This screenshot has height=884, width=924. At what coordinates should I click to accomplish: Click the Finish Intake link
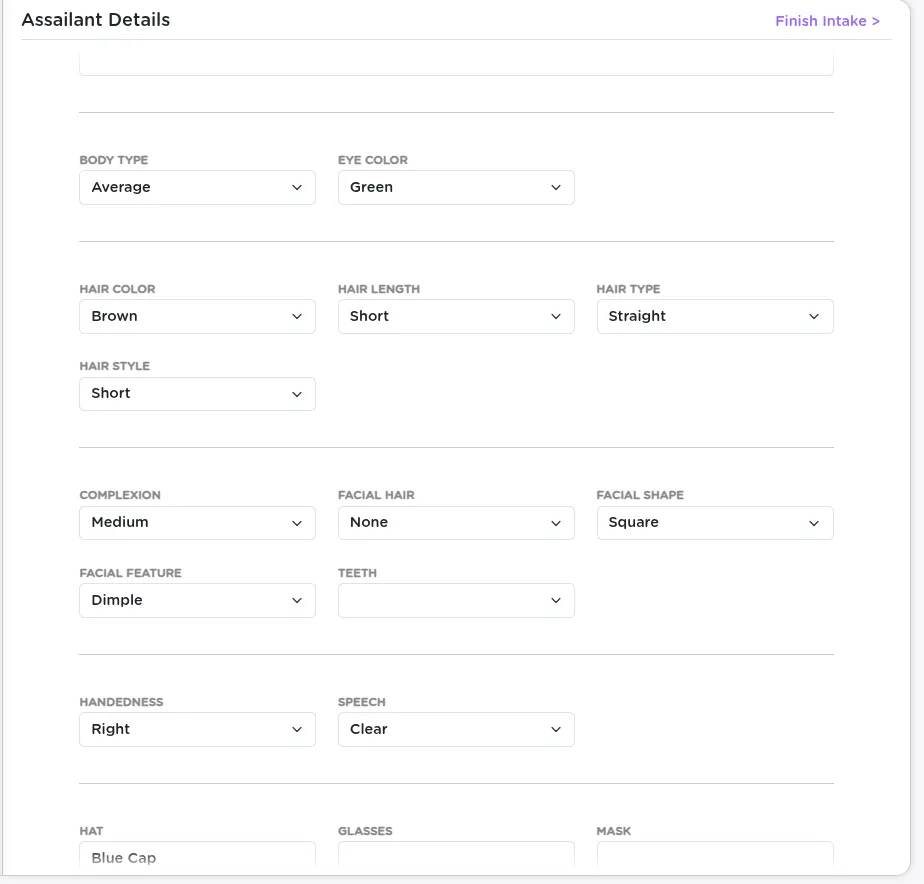click(x=827, y=20)
